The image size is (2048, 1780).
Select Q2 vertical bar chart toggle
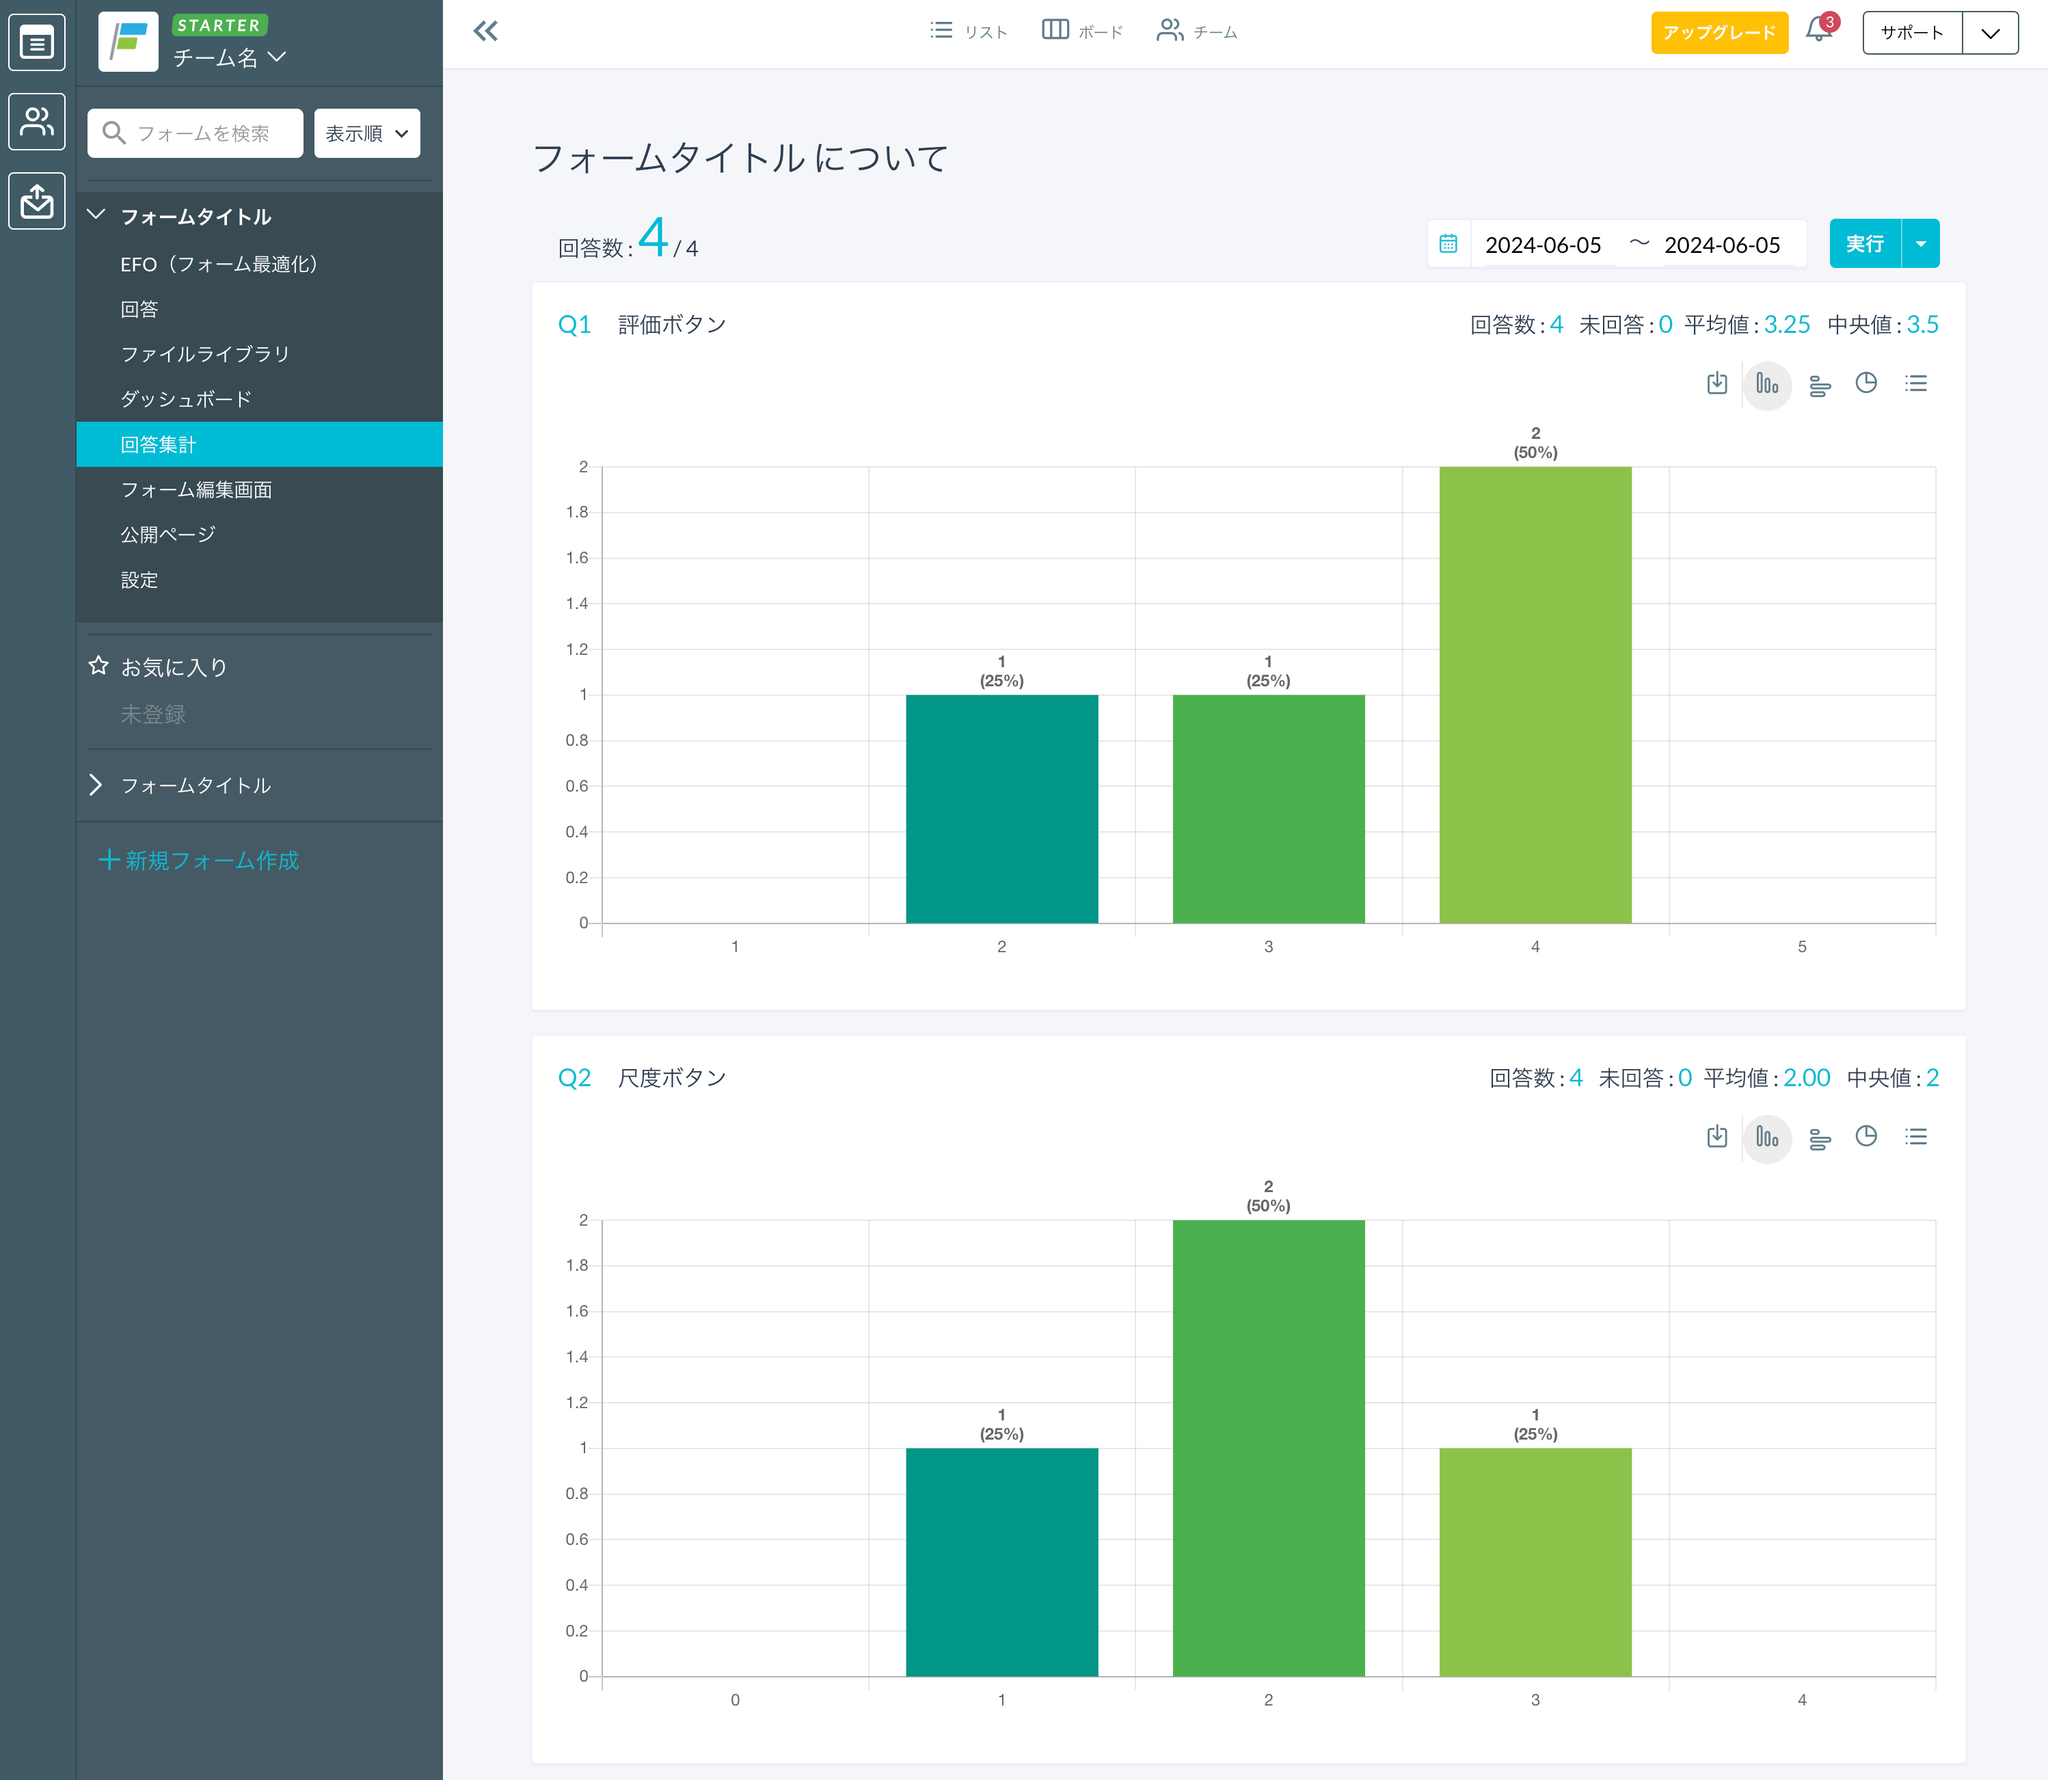click(1766, 1137)
